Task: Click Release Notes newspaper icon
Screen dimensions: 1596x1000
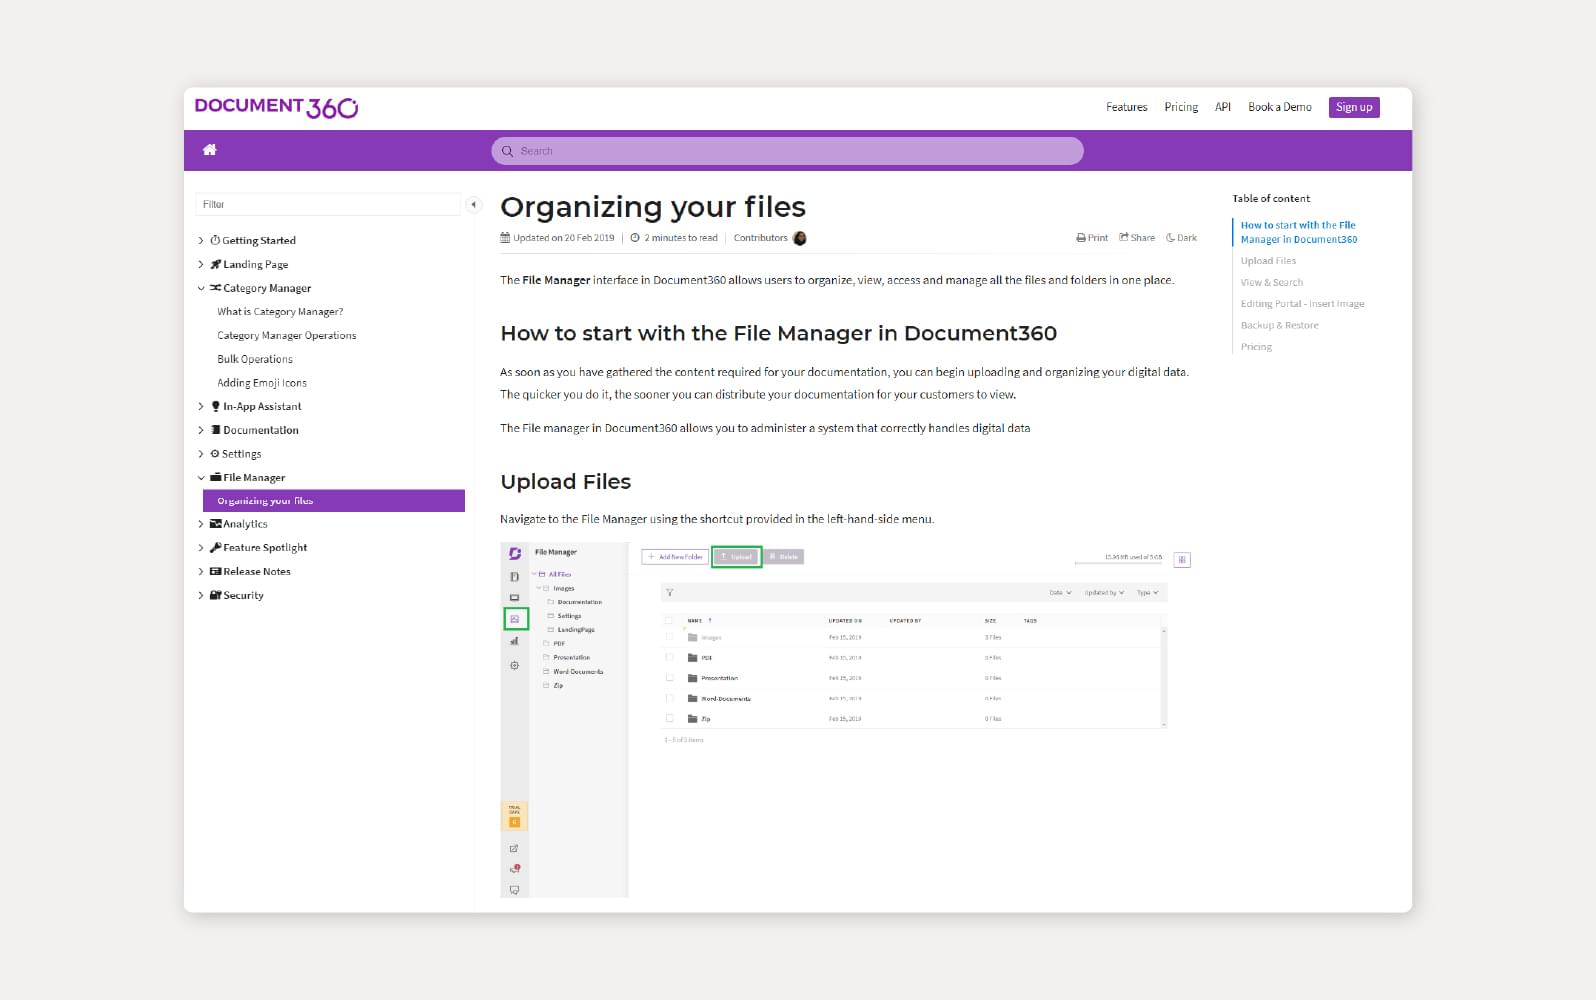Action: click(215, 572)
